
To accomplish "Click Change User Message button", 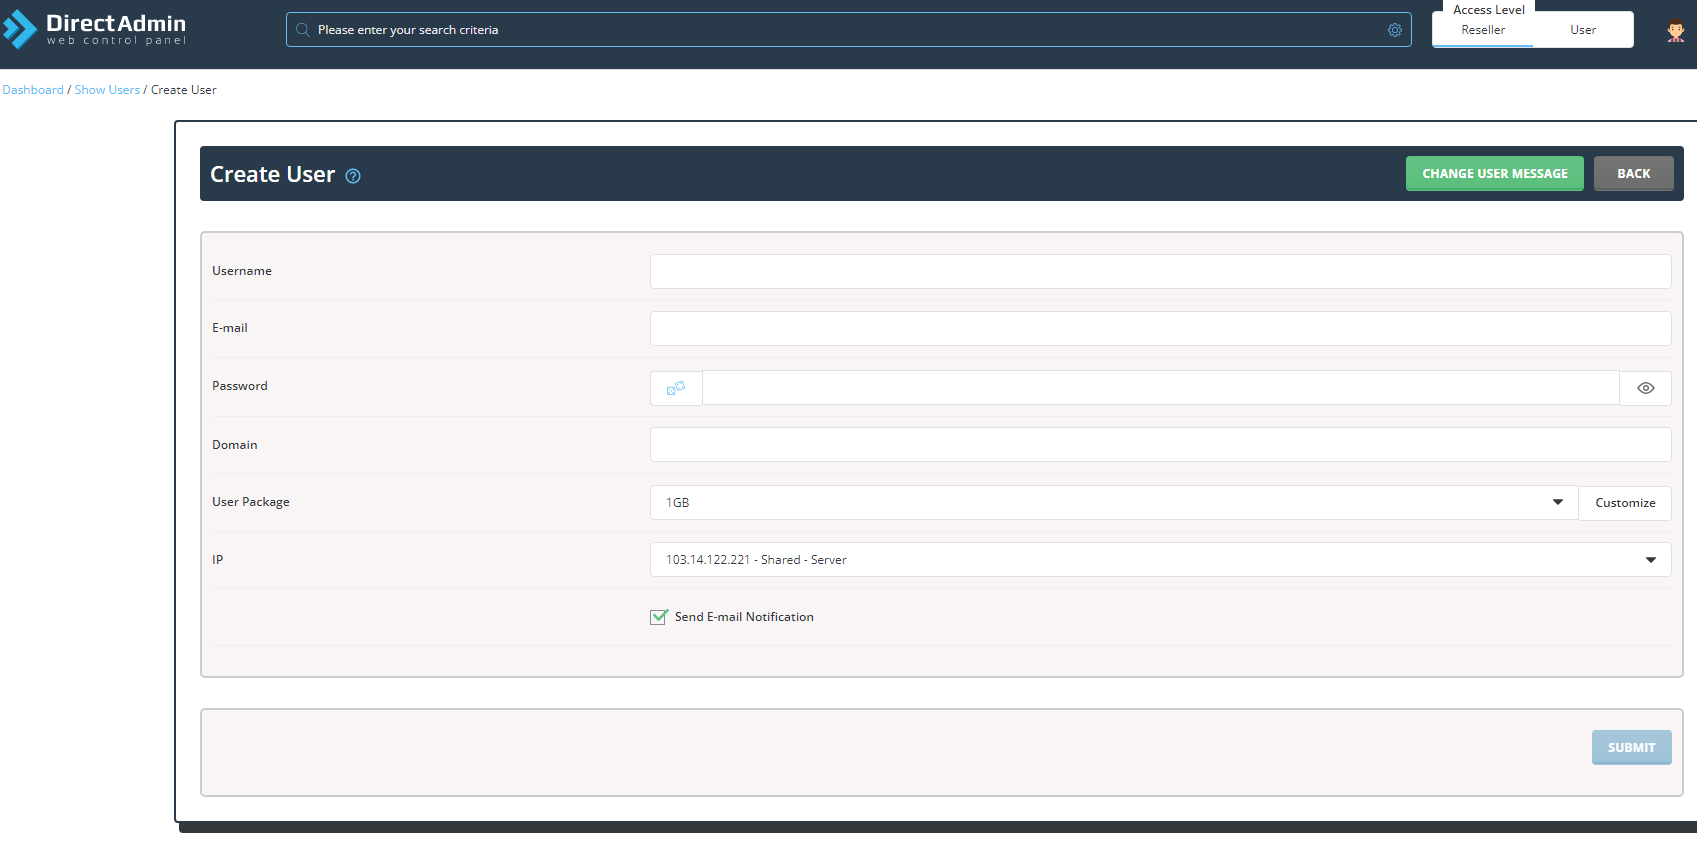I will pyautogui.click(x=1494, y=174).
